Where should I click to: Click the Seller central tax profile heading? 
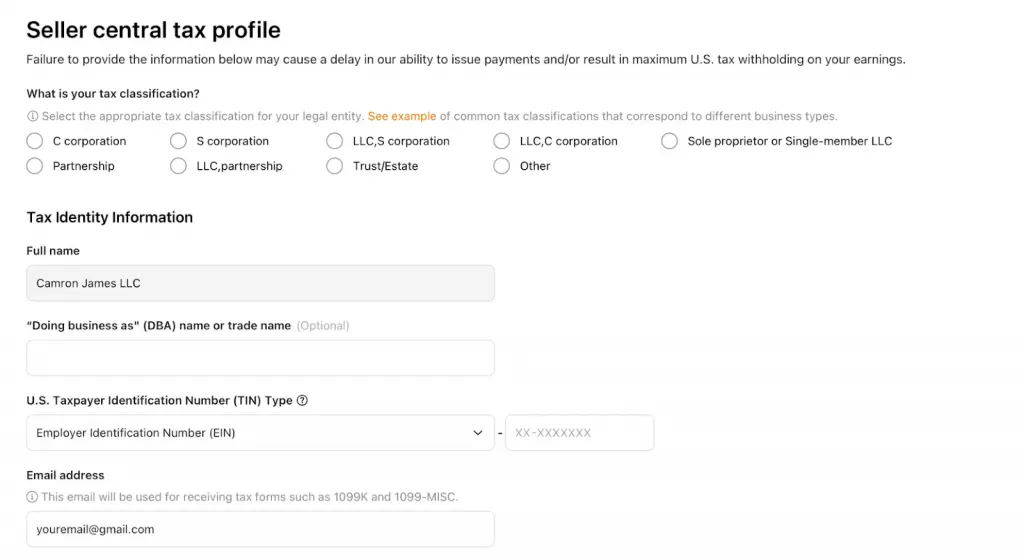tap(153, 30)
